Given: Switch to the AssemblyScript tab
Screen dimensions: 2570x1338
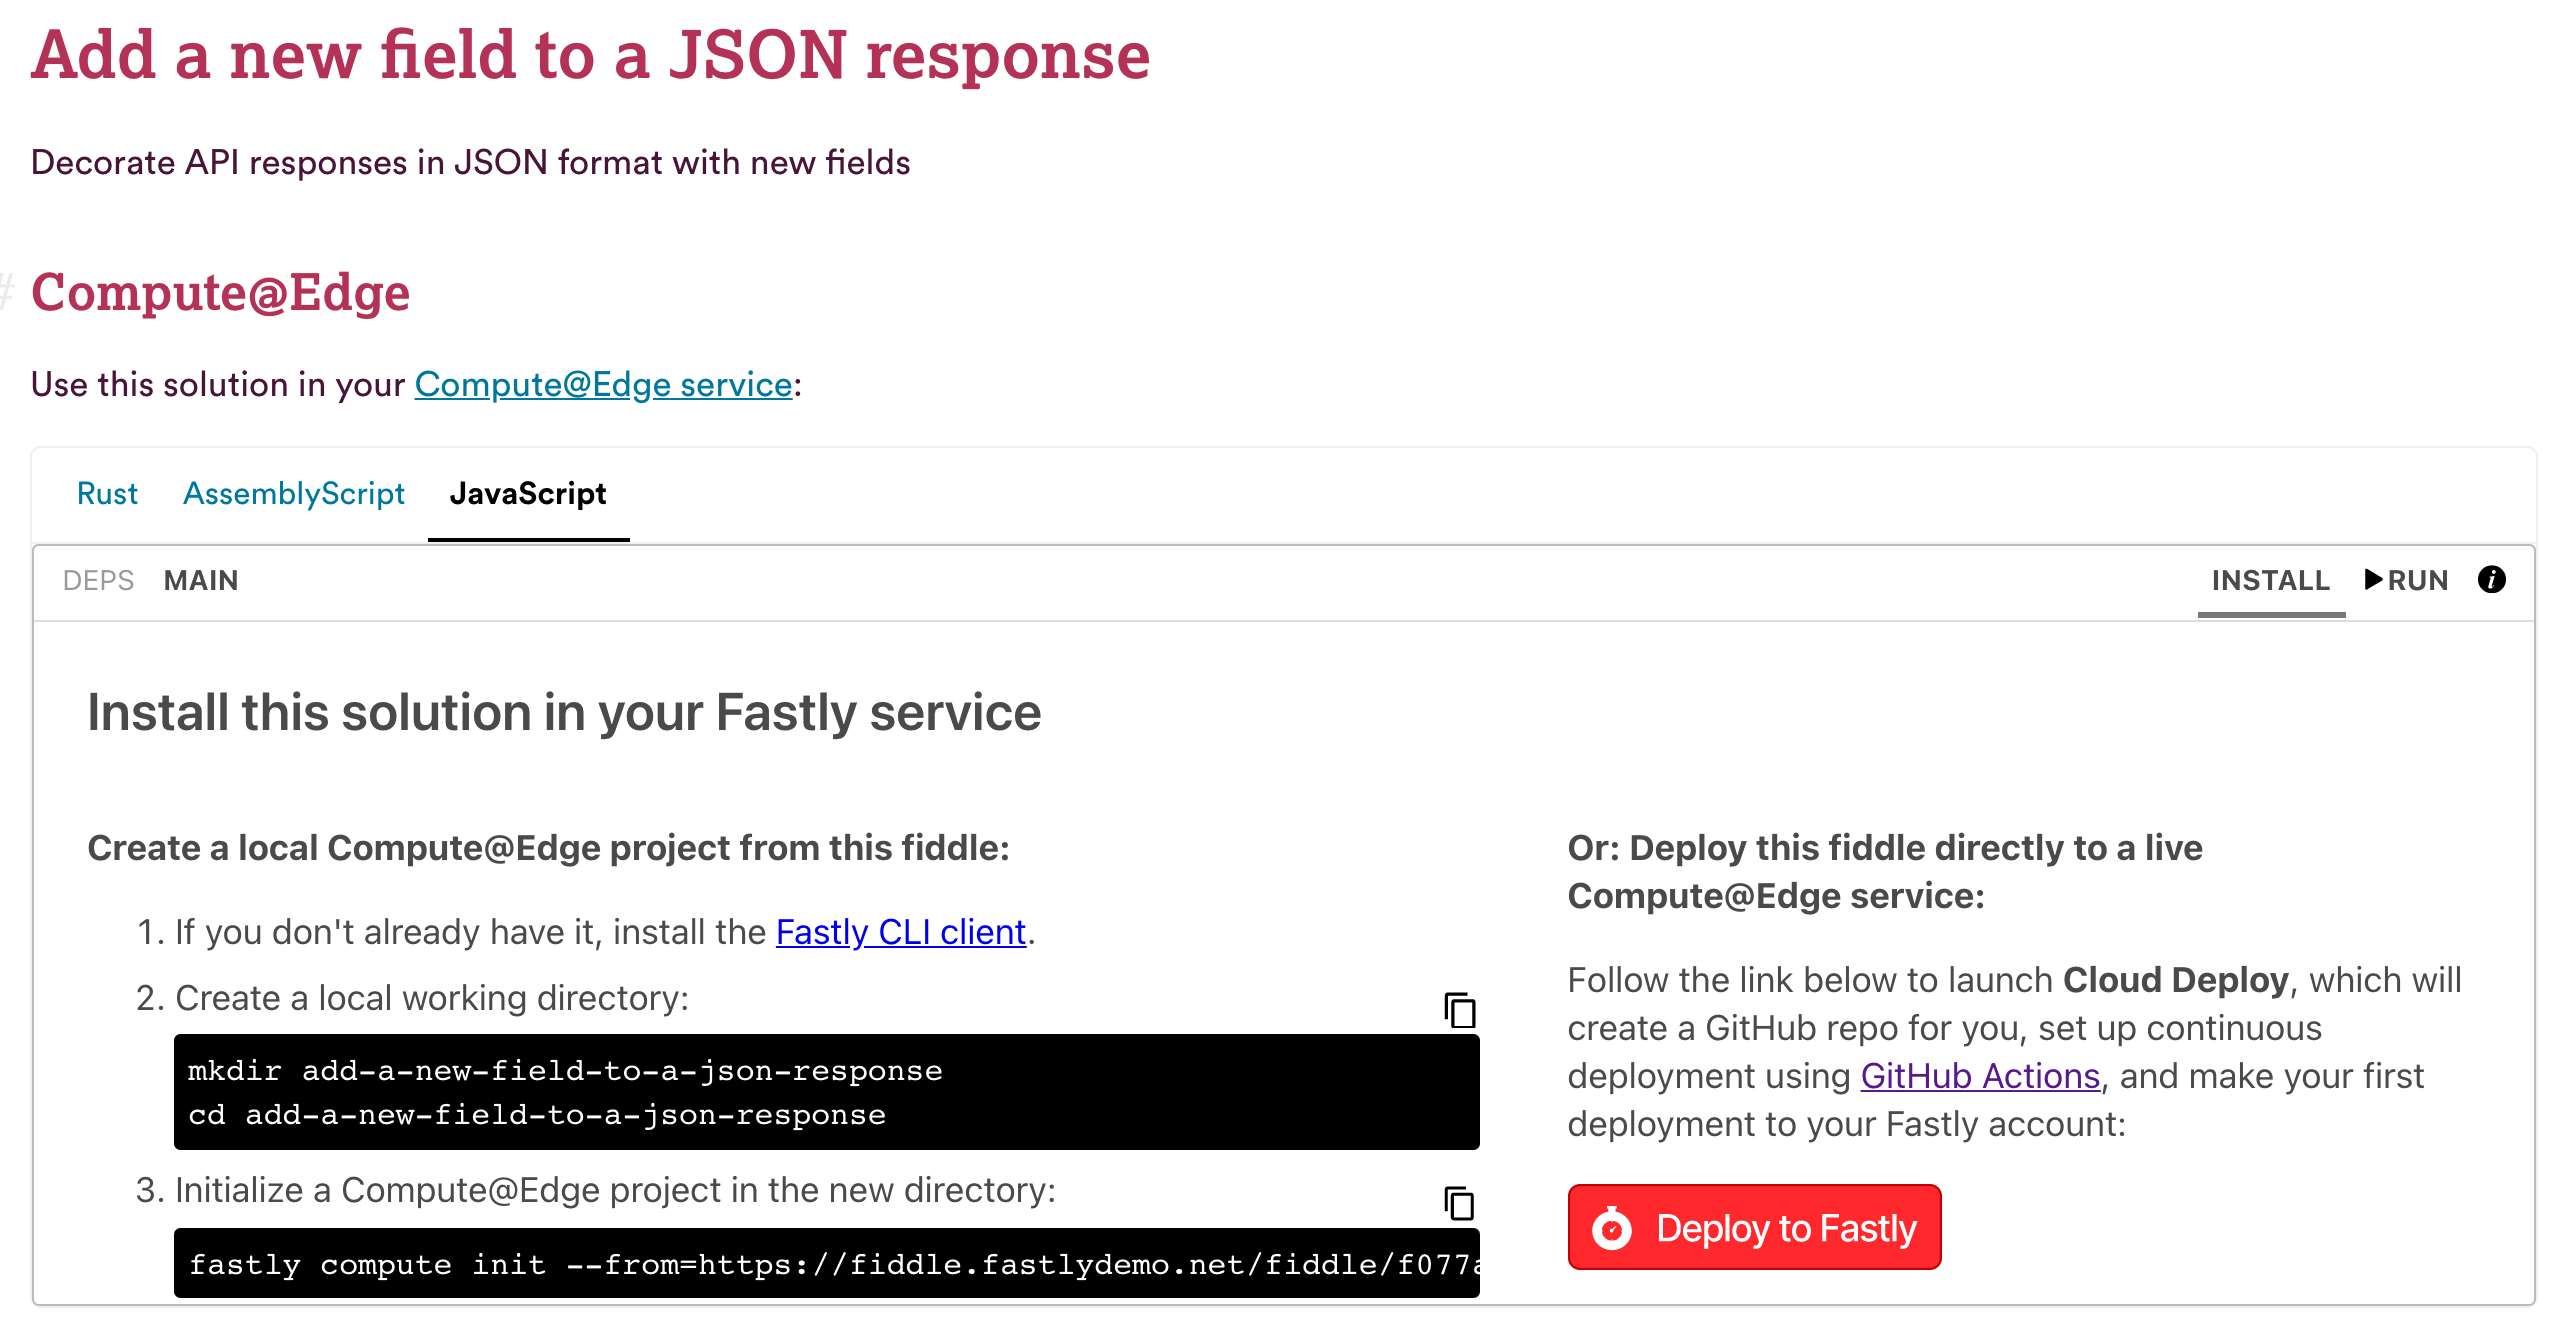Looking at the screenshot, I should point(294,493).
